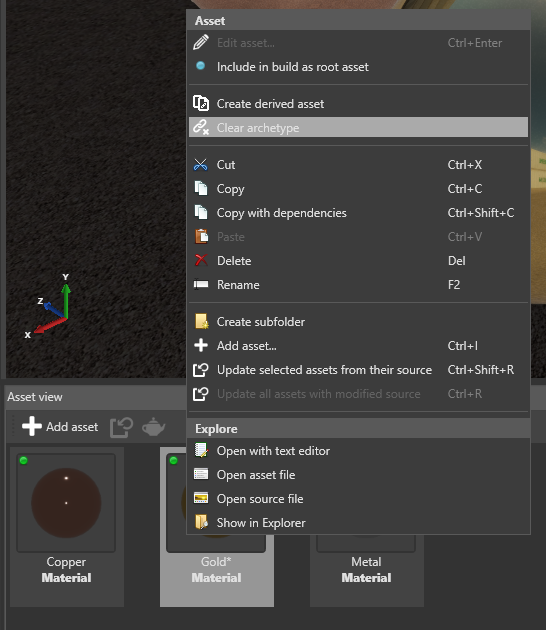This screenshot has width=546, height=630.
Task: Select Update selected assets from their source
Action: pos(358,370)
